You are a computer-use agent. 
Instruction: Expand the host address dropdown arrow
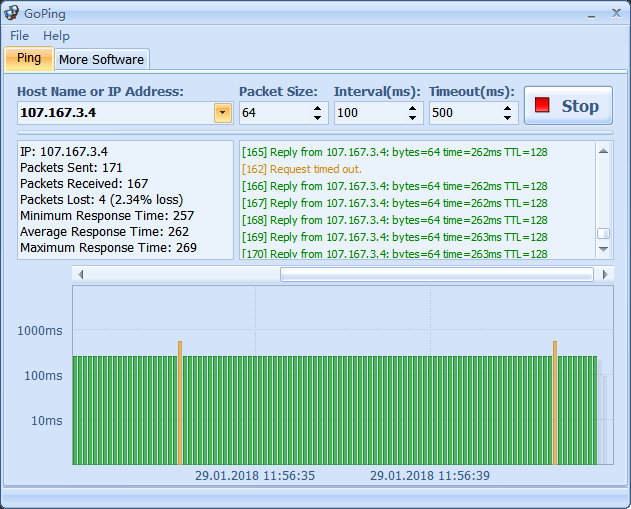point(223,113)
